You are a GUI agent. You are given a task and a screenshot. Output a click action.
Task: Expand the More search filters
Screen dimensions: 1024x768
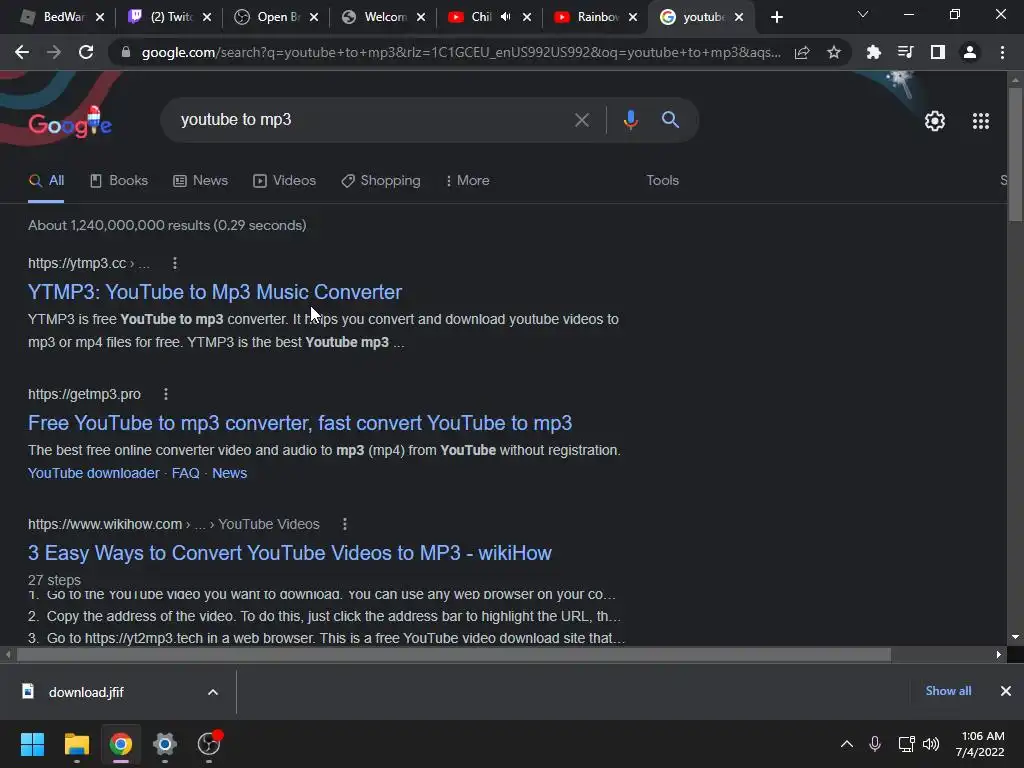[x=468, y=181]
